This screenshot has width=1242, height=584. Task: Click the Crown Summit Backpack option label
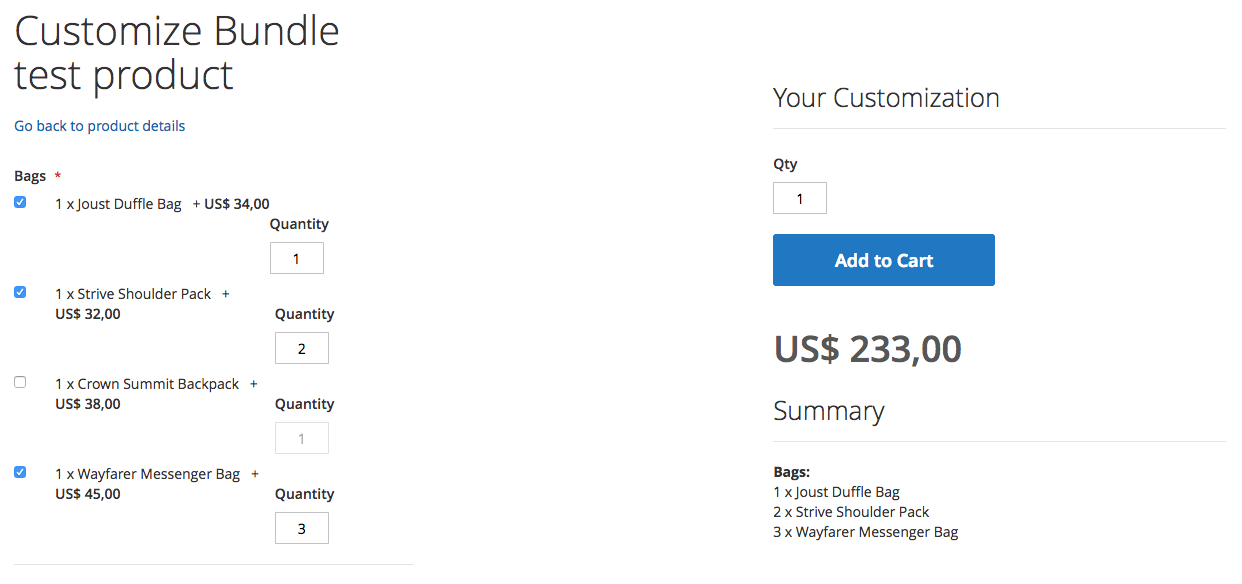click(x=147, y=384)
